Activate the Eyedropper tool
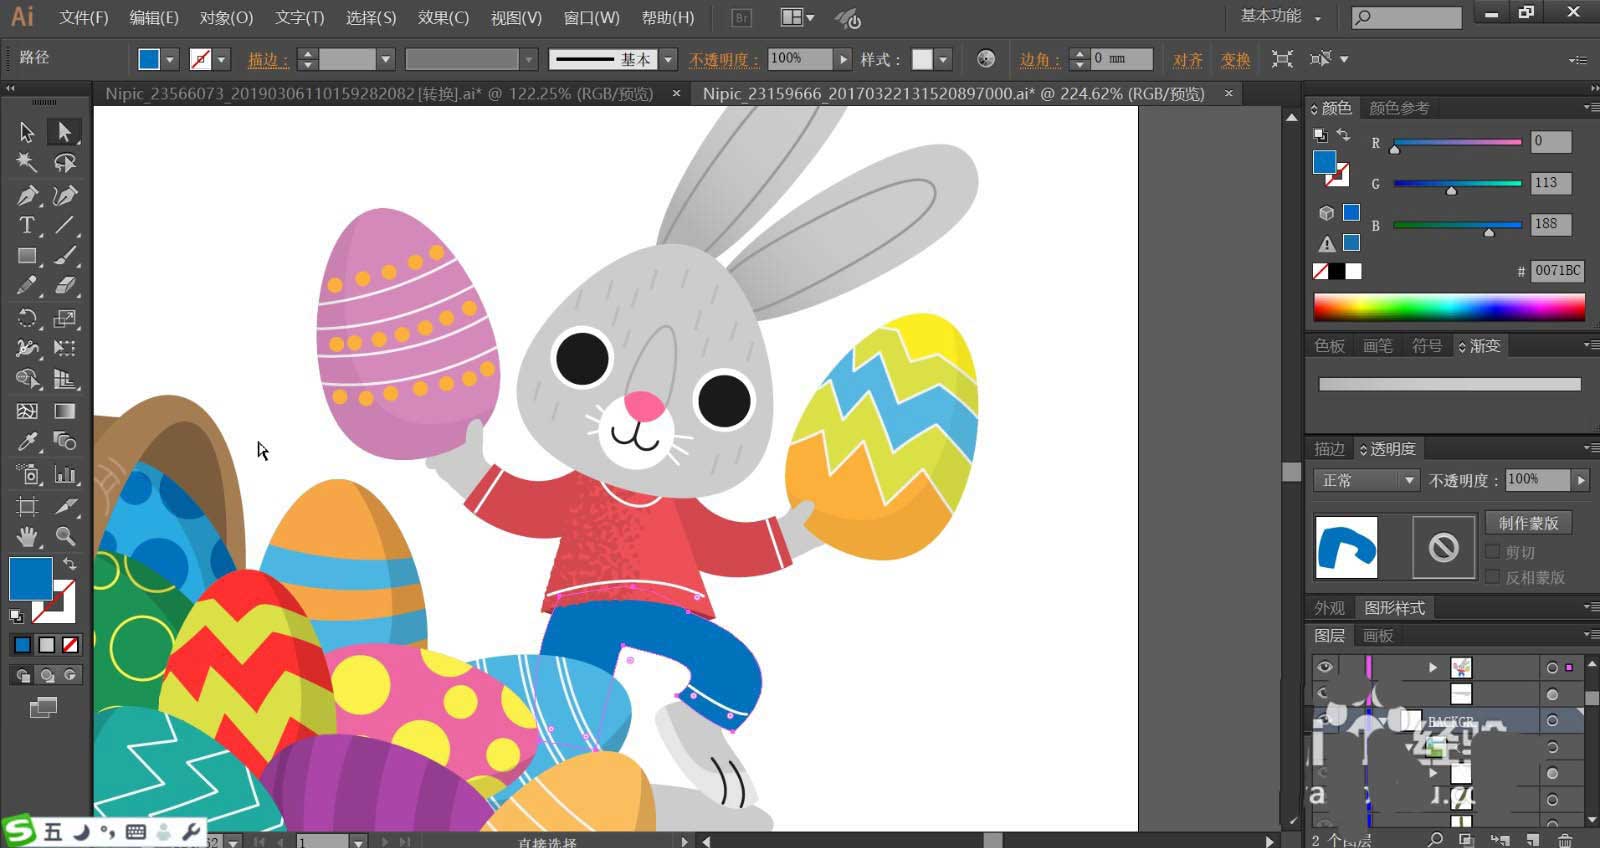 [27, 441]
